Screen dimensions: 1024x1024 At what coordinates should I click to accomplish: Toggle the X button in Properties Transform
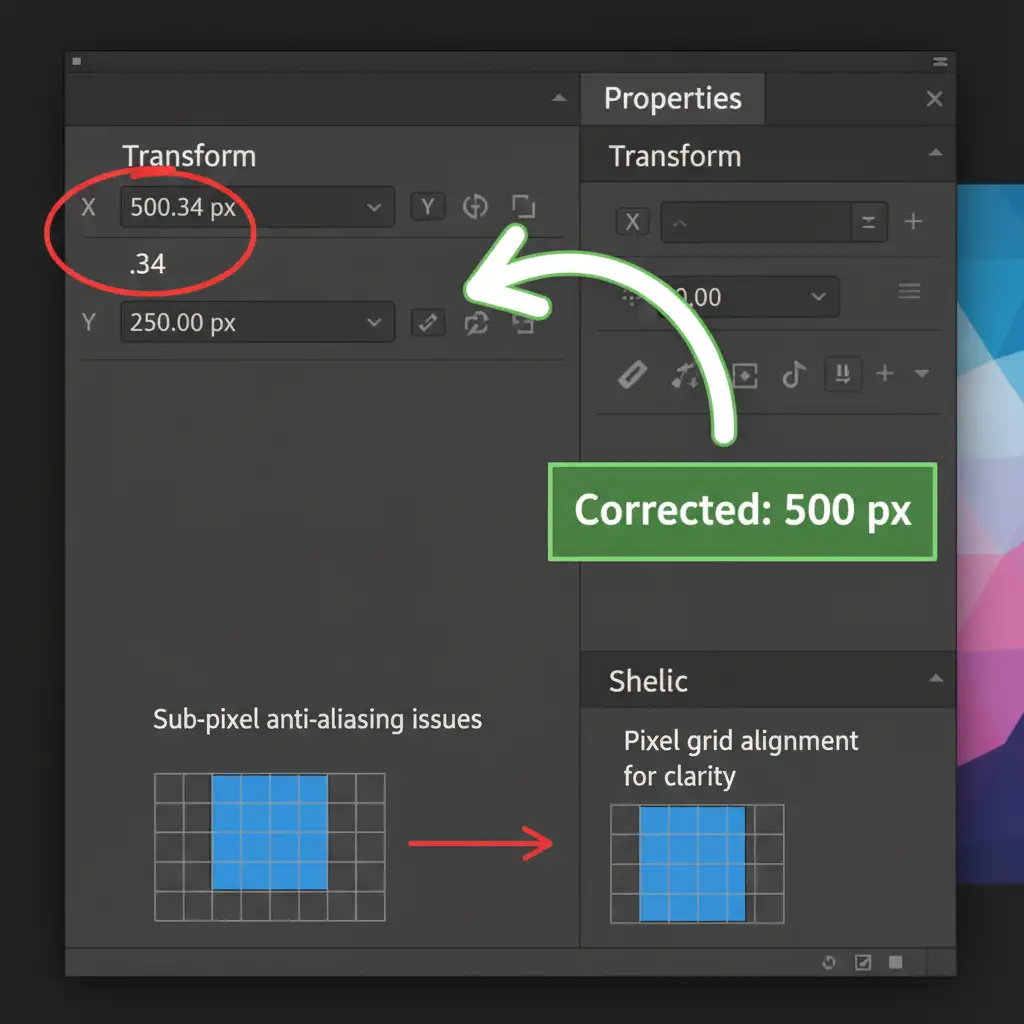[x=632, y=222]
